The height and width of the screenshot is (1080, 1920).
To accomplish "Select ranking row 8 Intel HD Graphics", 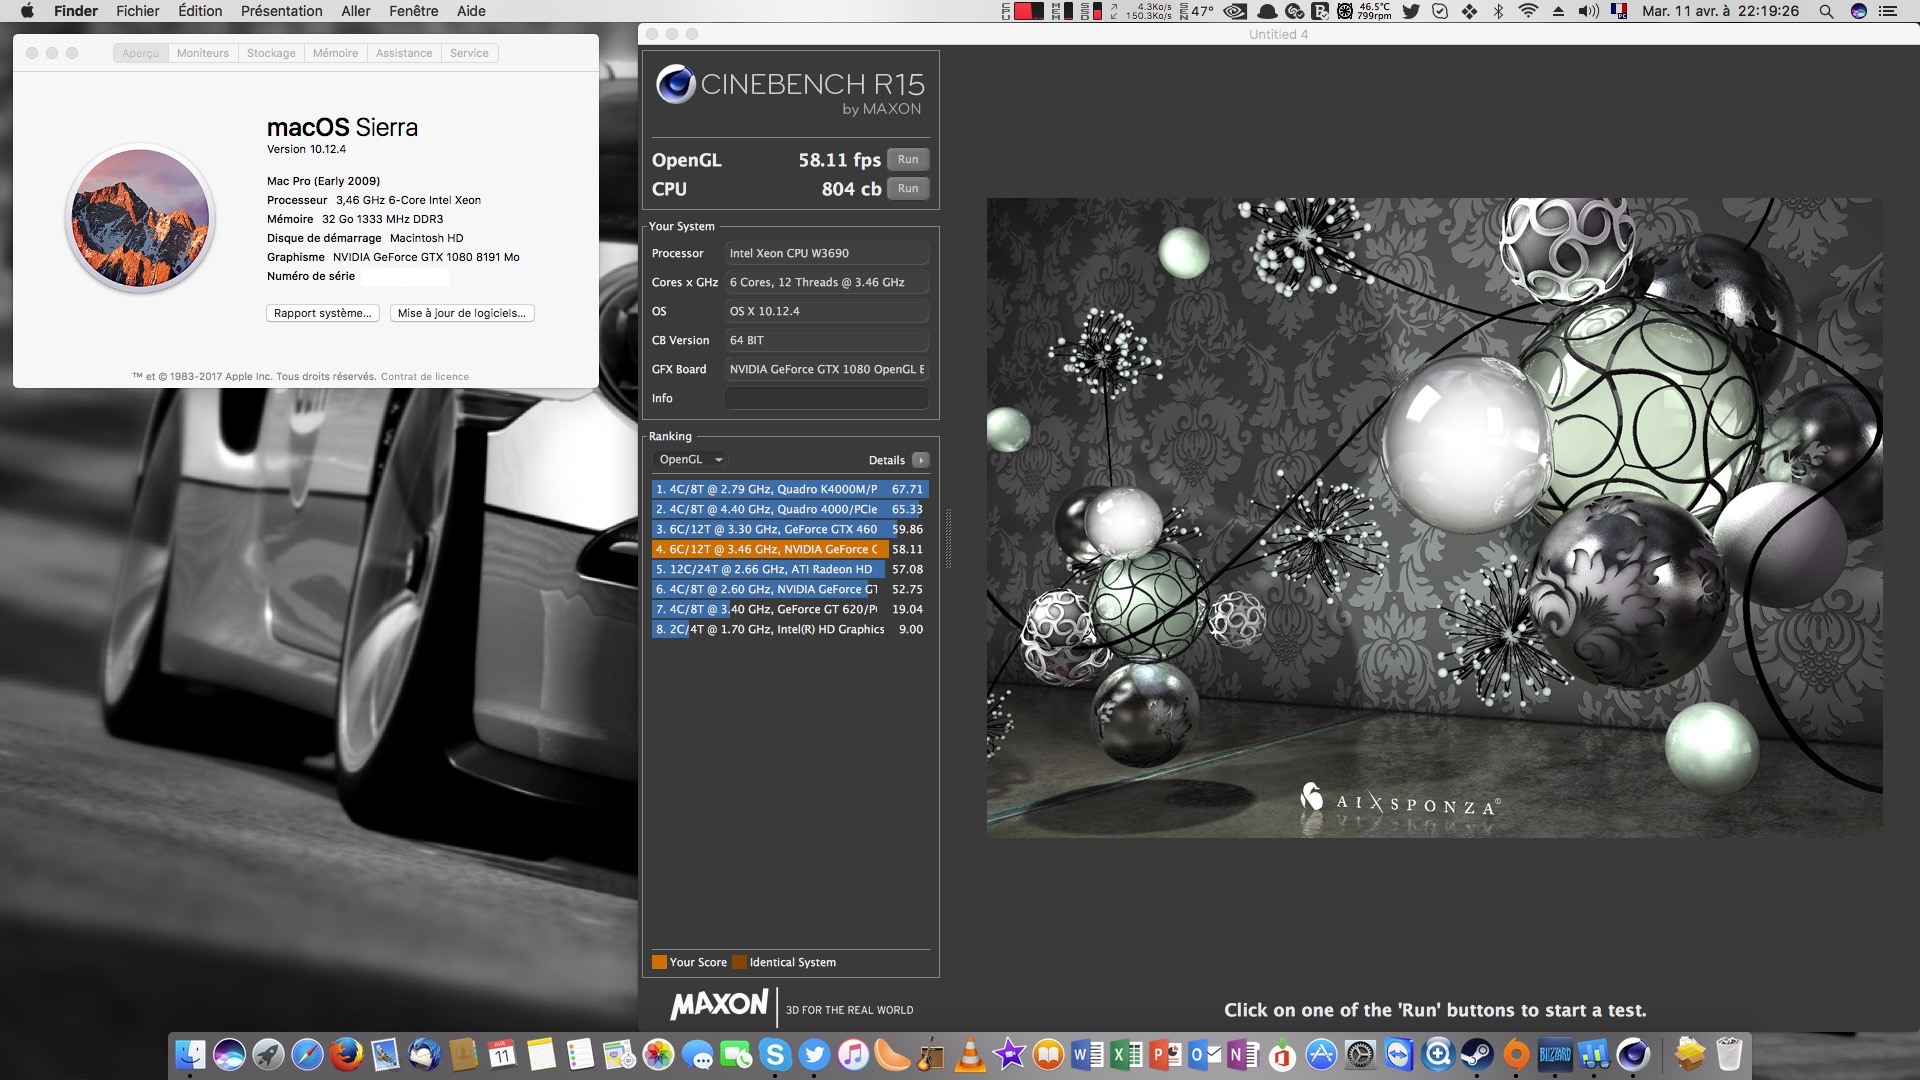I will pos(790,629).
